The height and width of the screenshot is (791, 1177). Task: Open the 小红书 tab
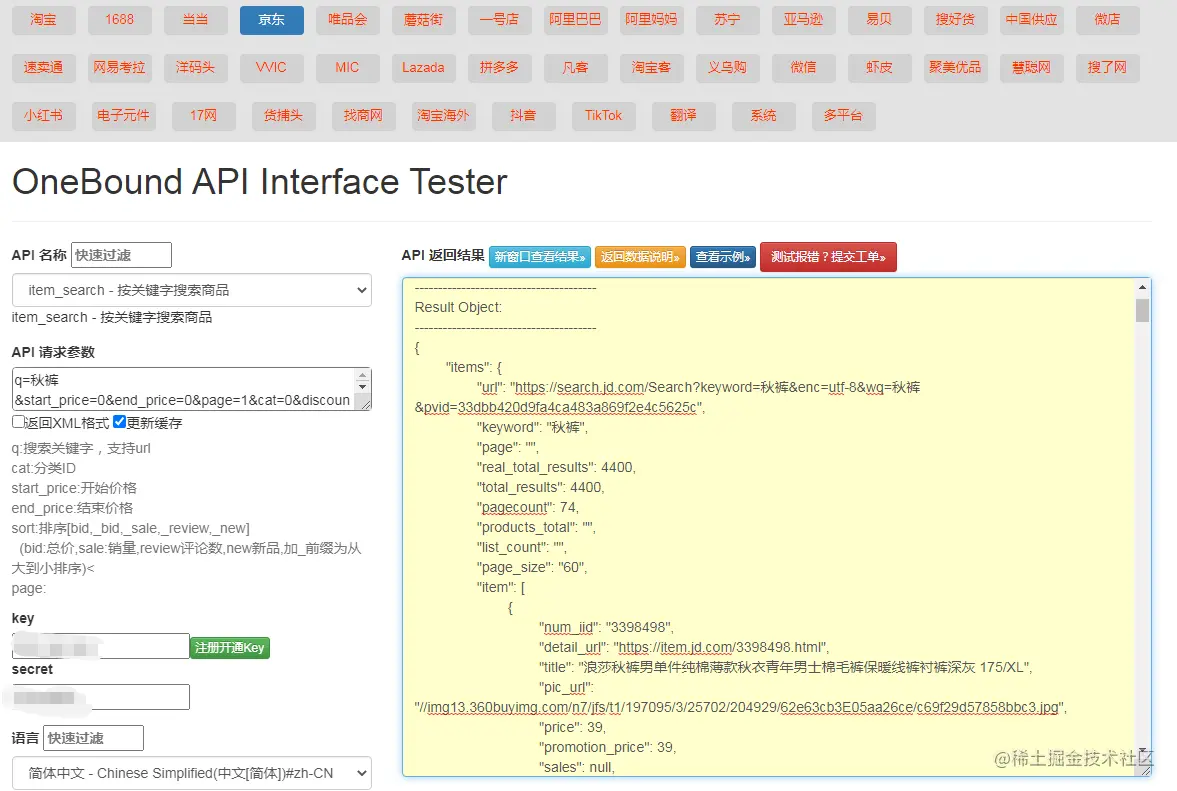44,116
